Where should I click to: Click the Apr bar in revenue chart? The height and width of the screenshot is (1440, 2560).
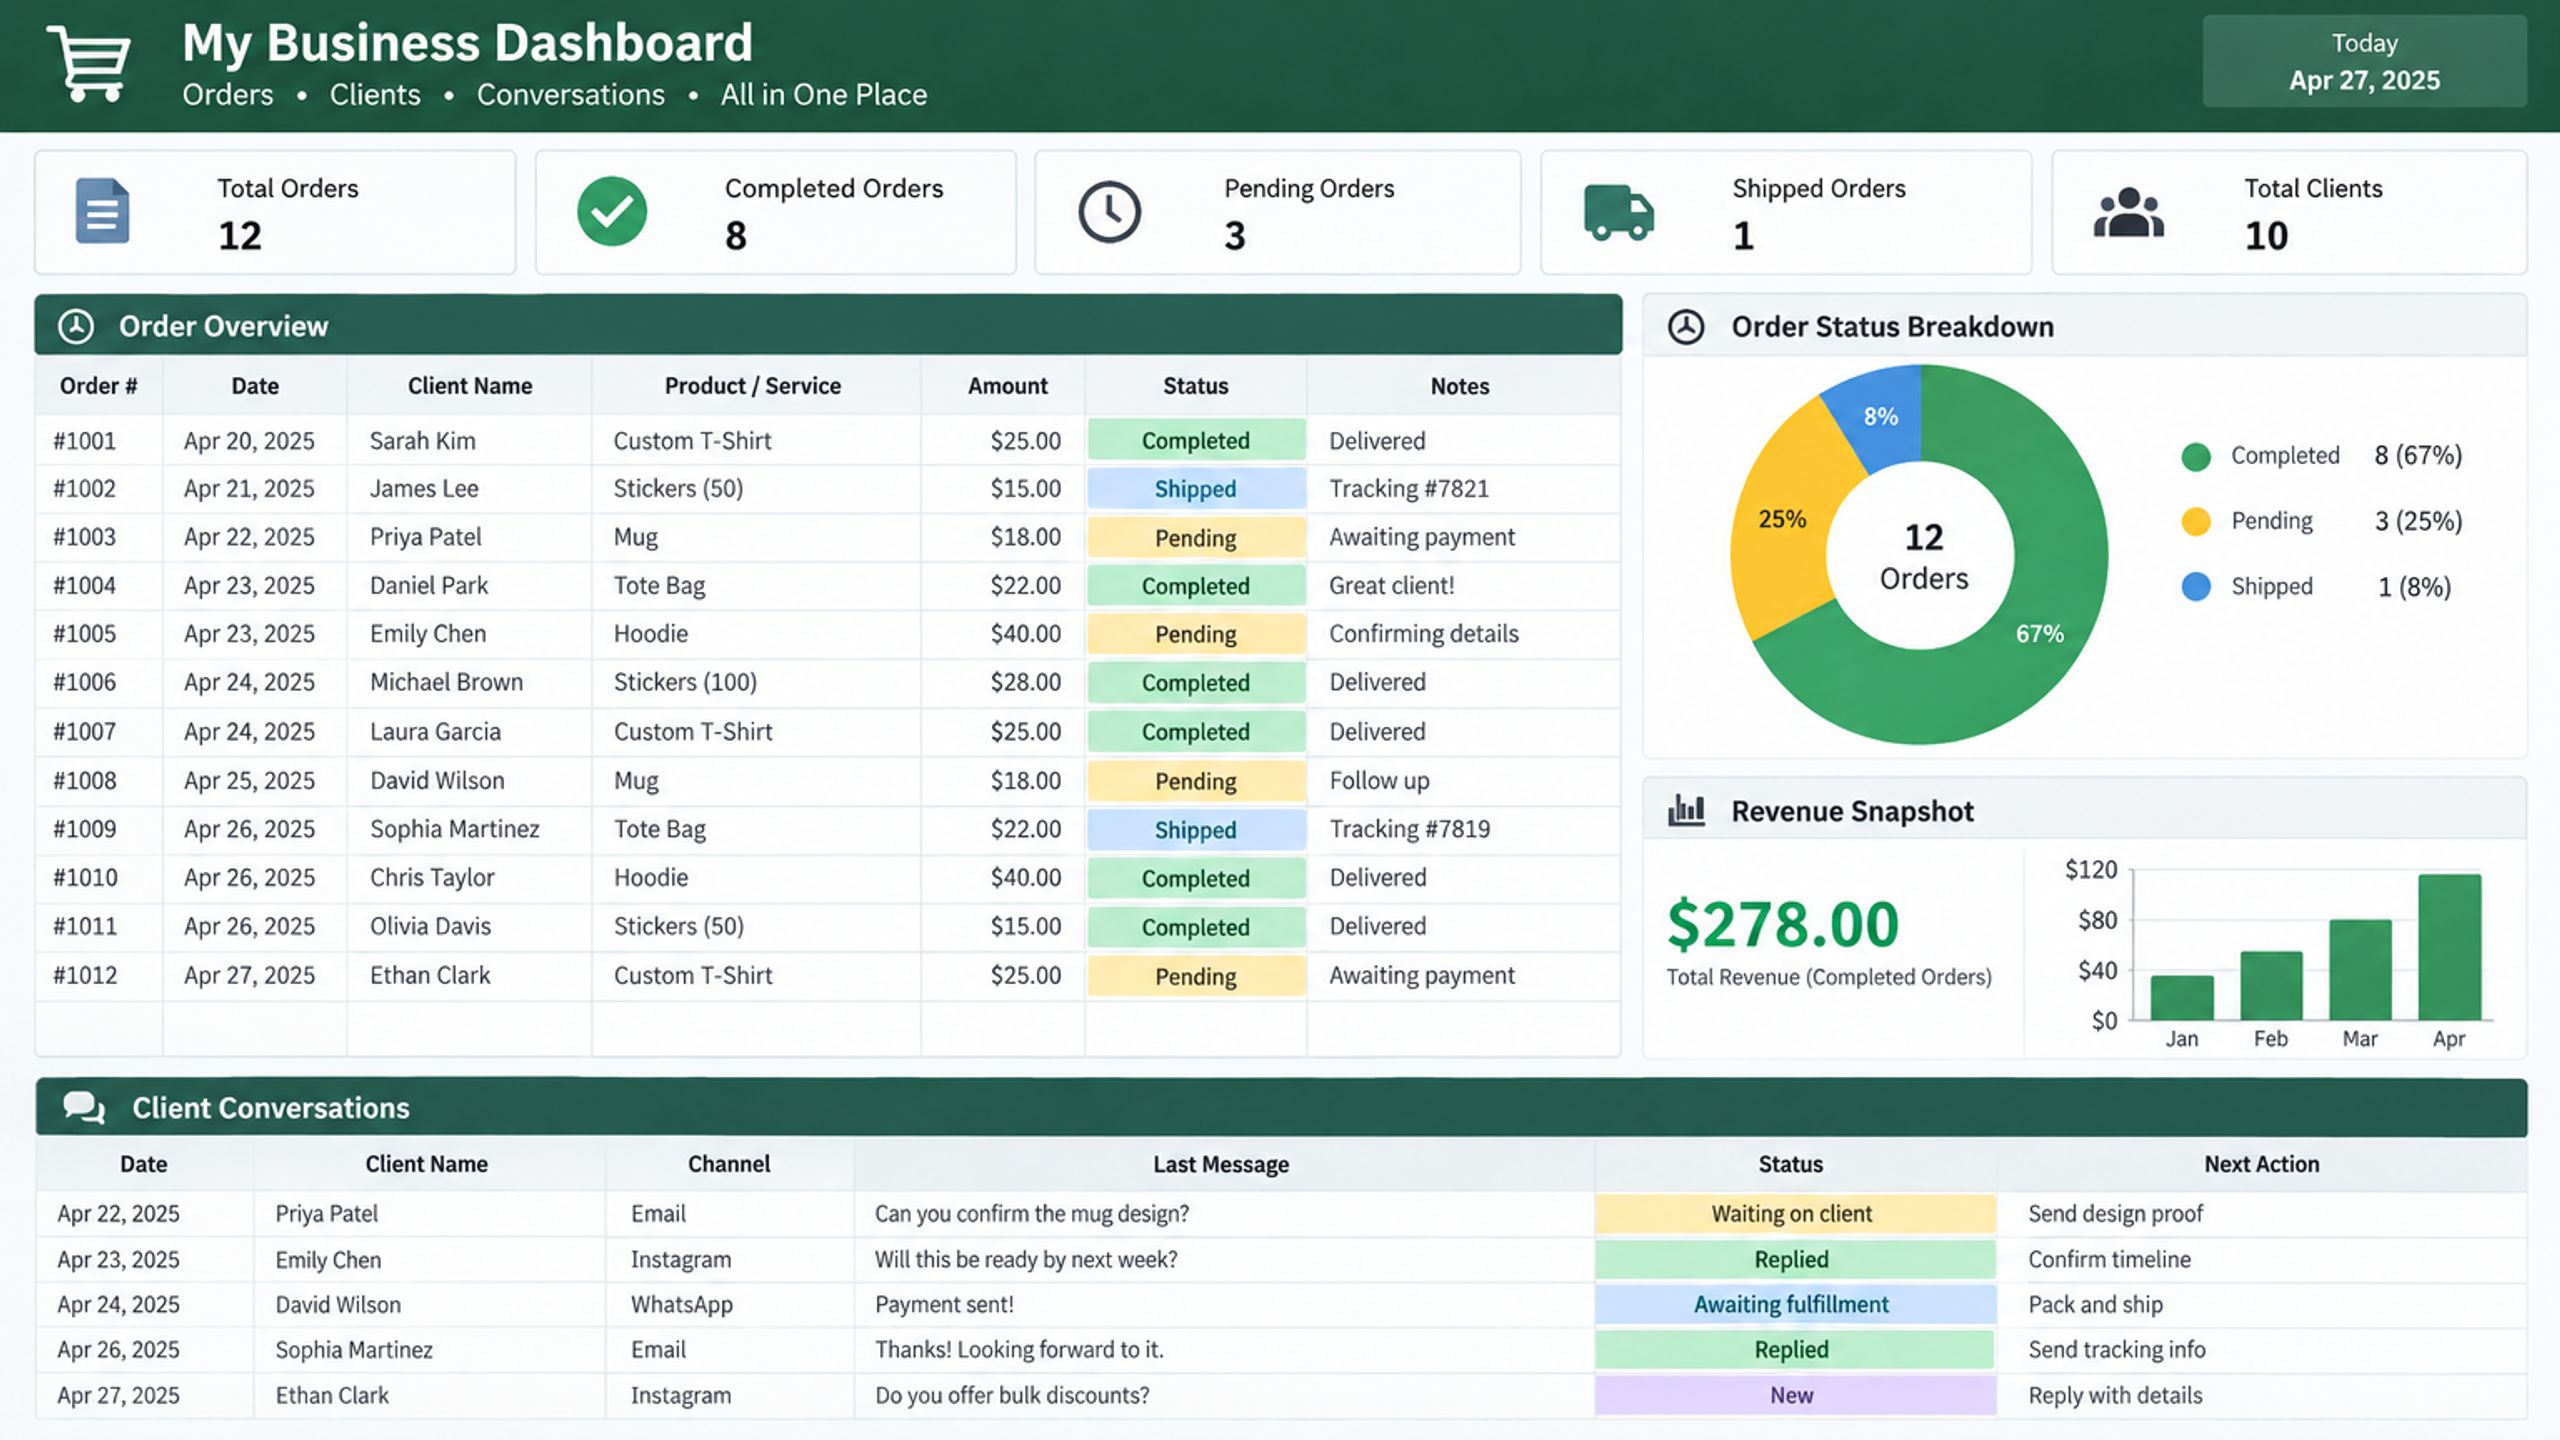2449,947
